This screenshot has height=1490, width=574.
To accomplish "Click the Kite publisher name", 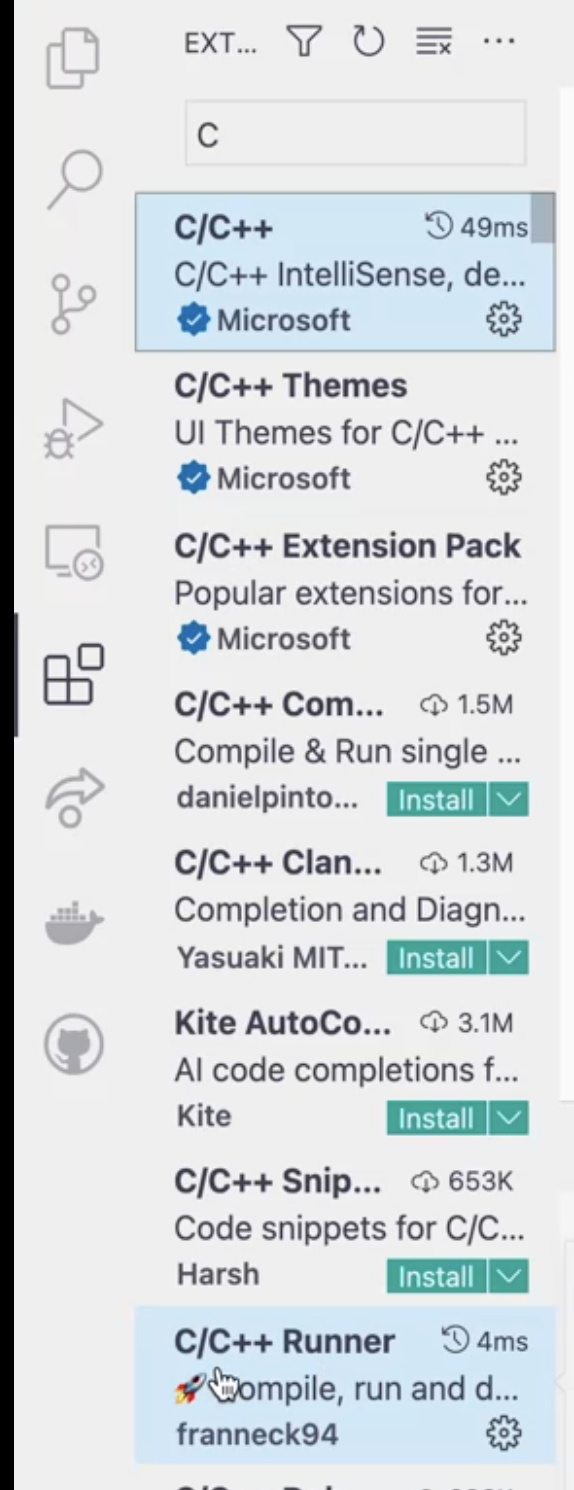I will (203, 1116).
